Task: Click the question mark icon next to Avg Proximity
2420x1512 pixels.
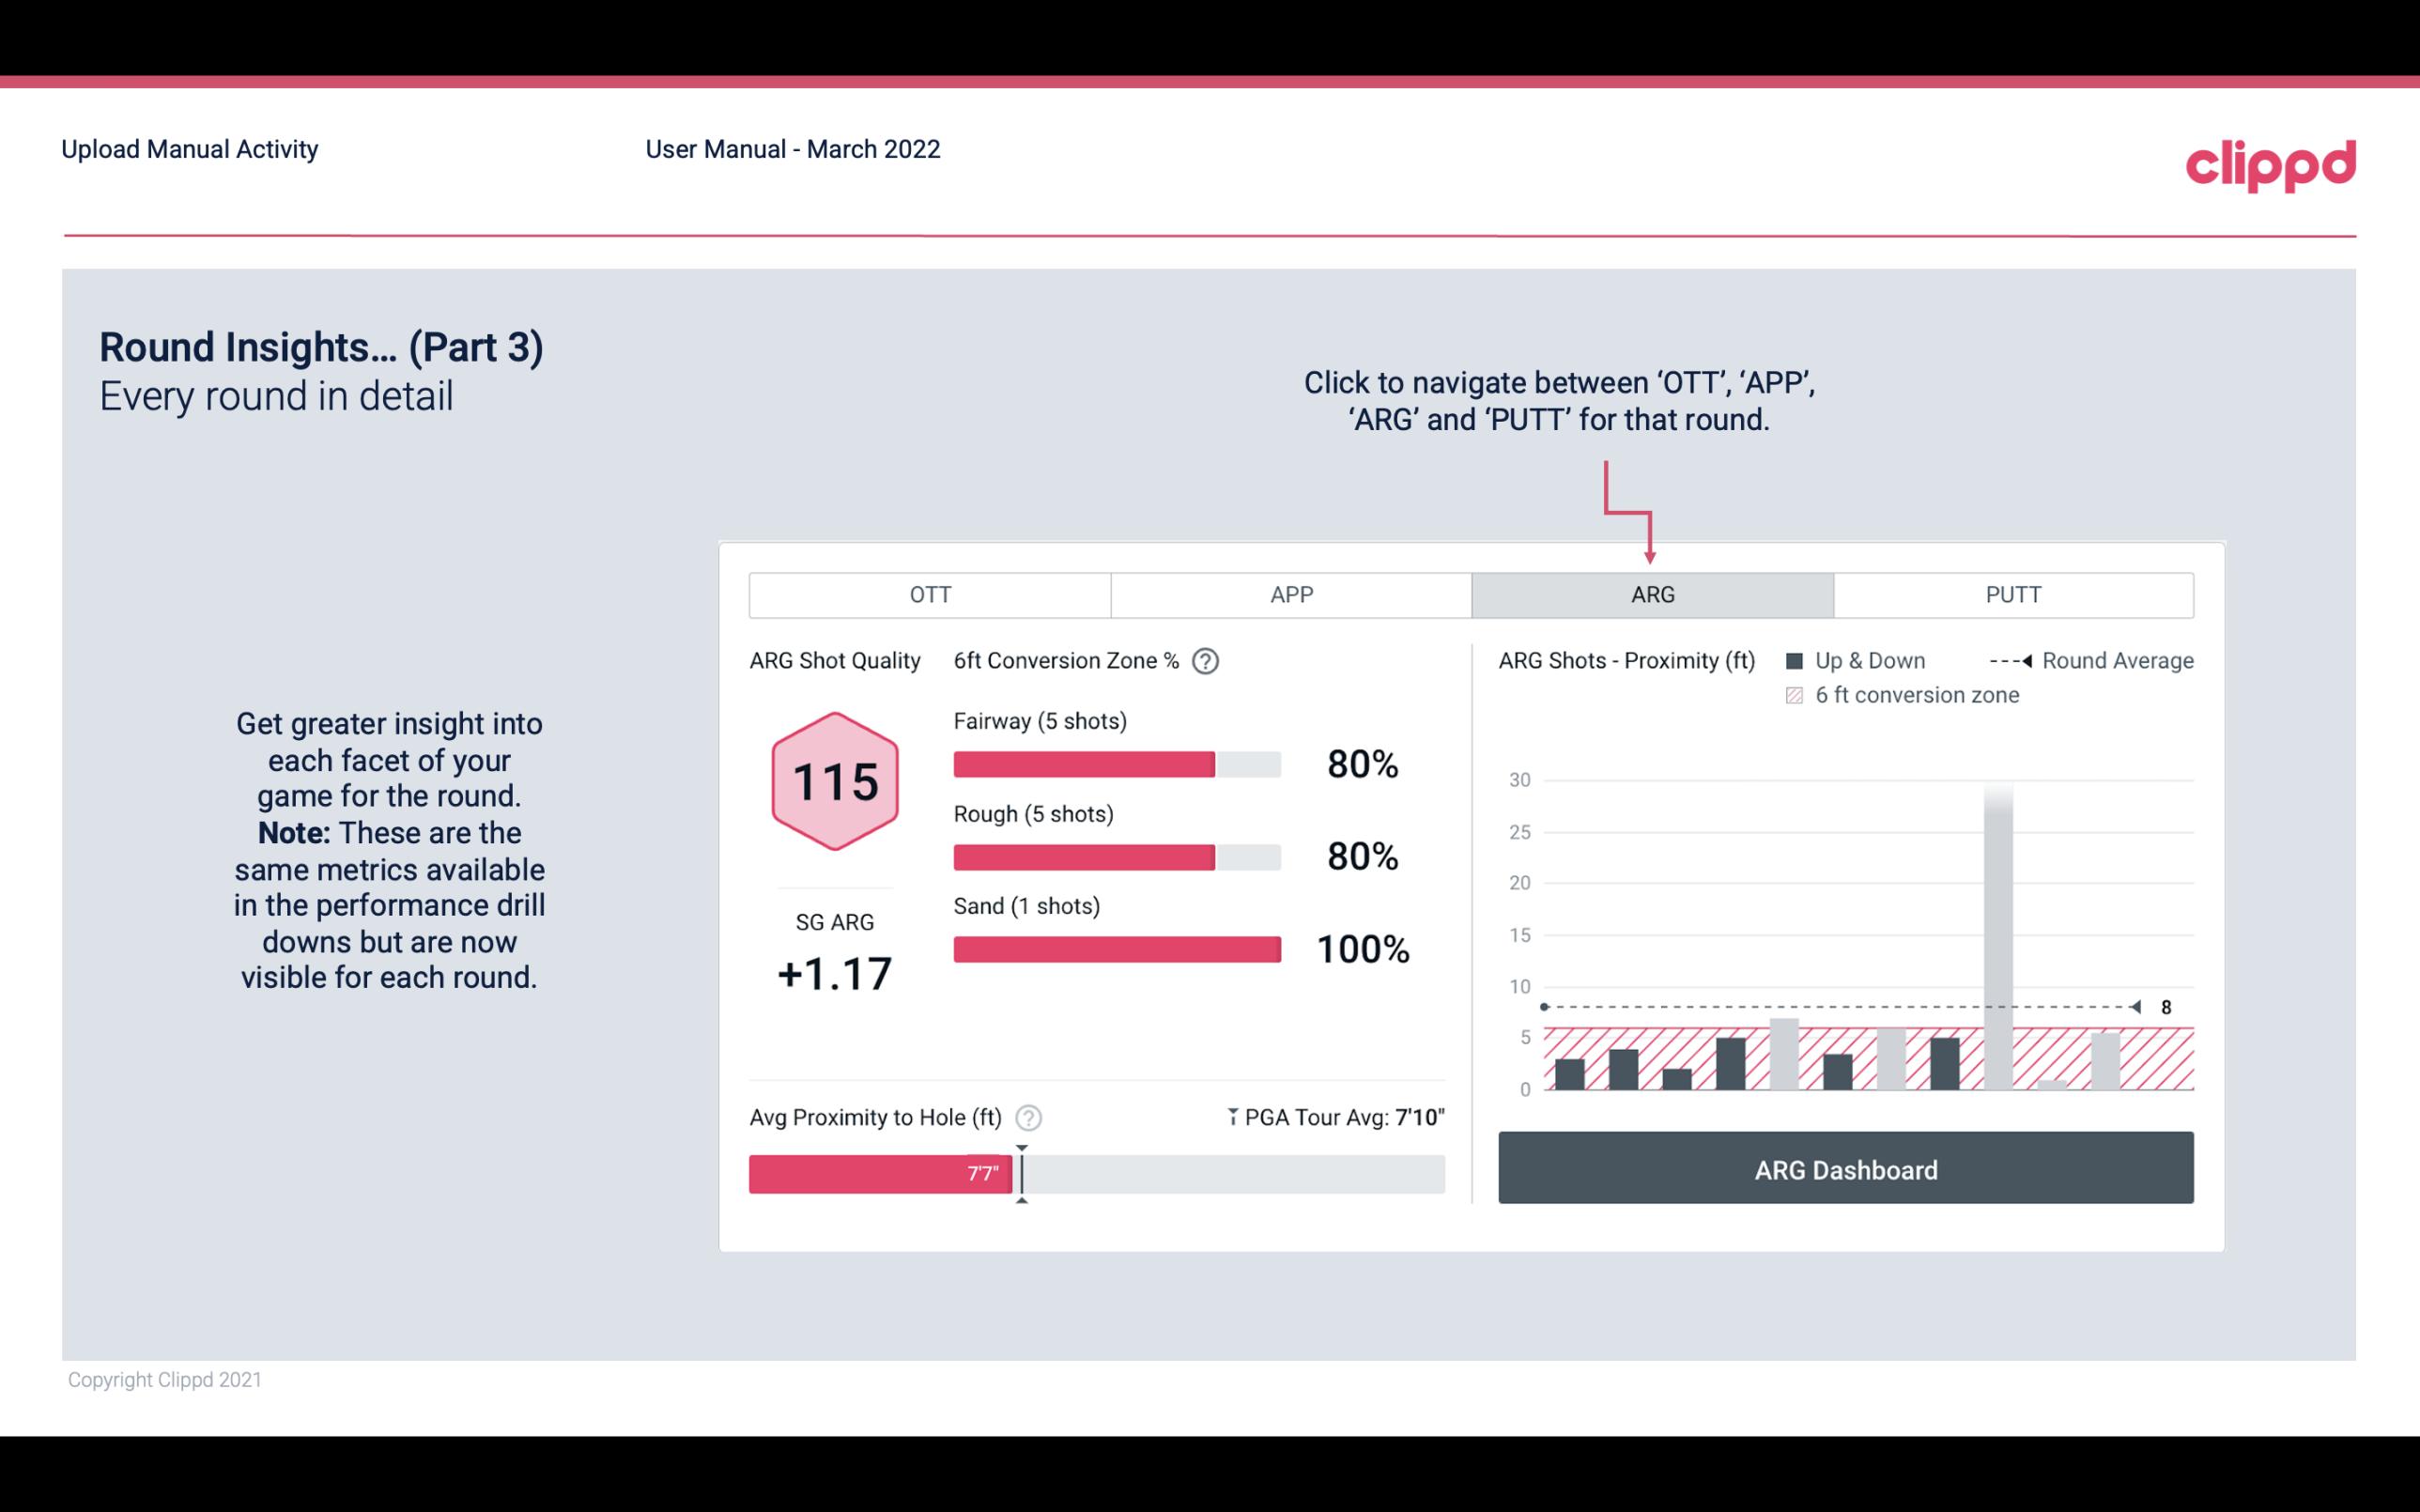Action: coord(1031,1117)
